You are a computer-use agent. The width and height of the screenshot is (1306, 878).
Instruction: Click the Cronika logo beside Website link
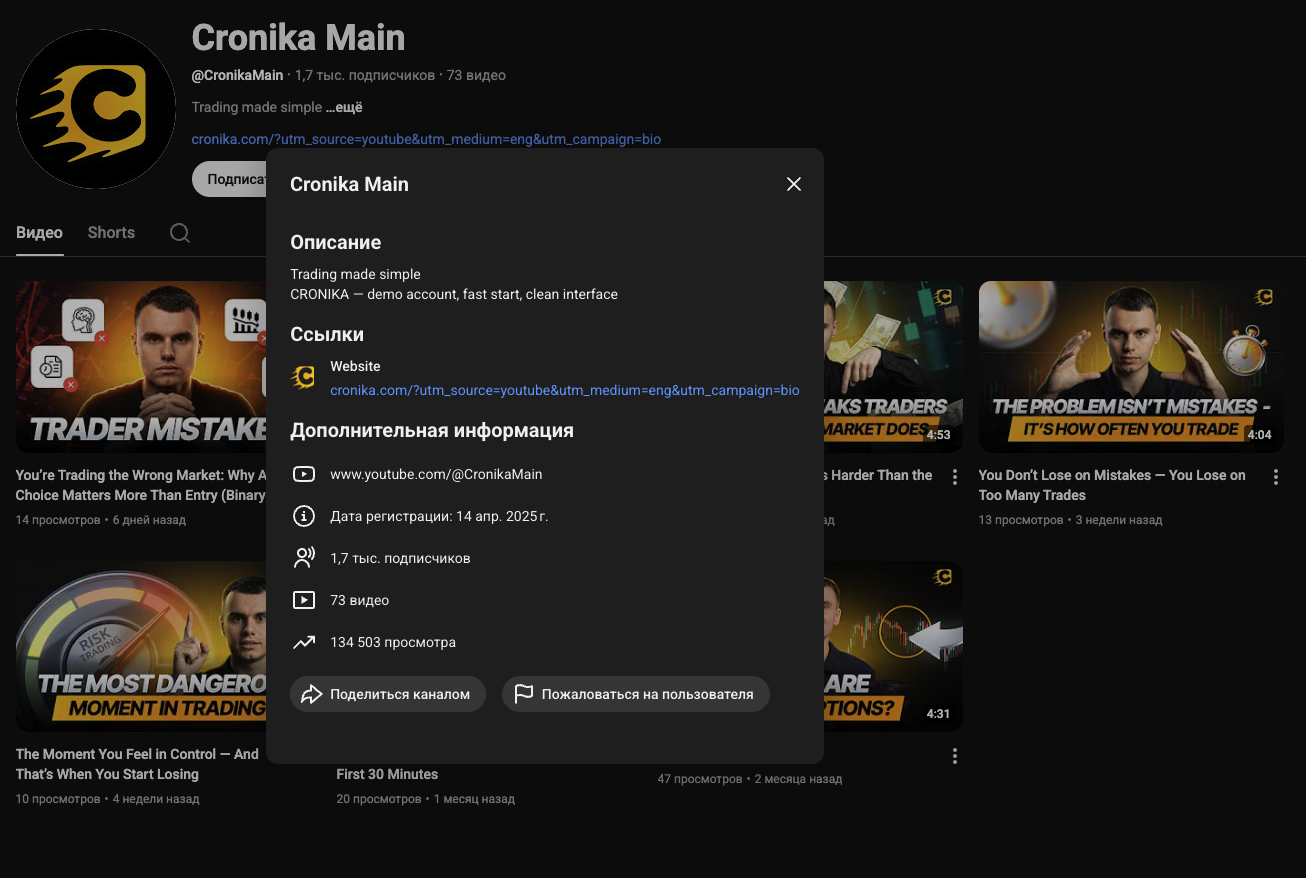(303, 377)
